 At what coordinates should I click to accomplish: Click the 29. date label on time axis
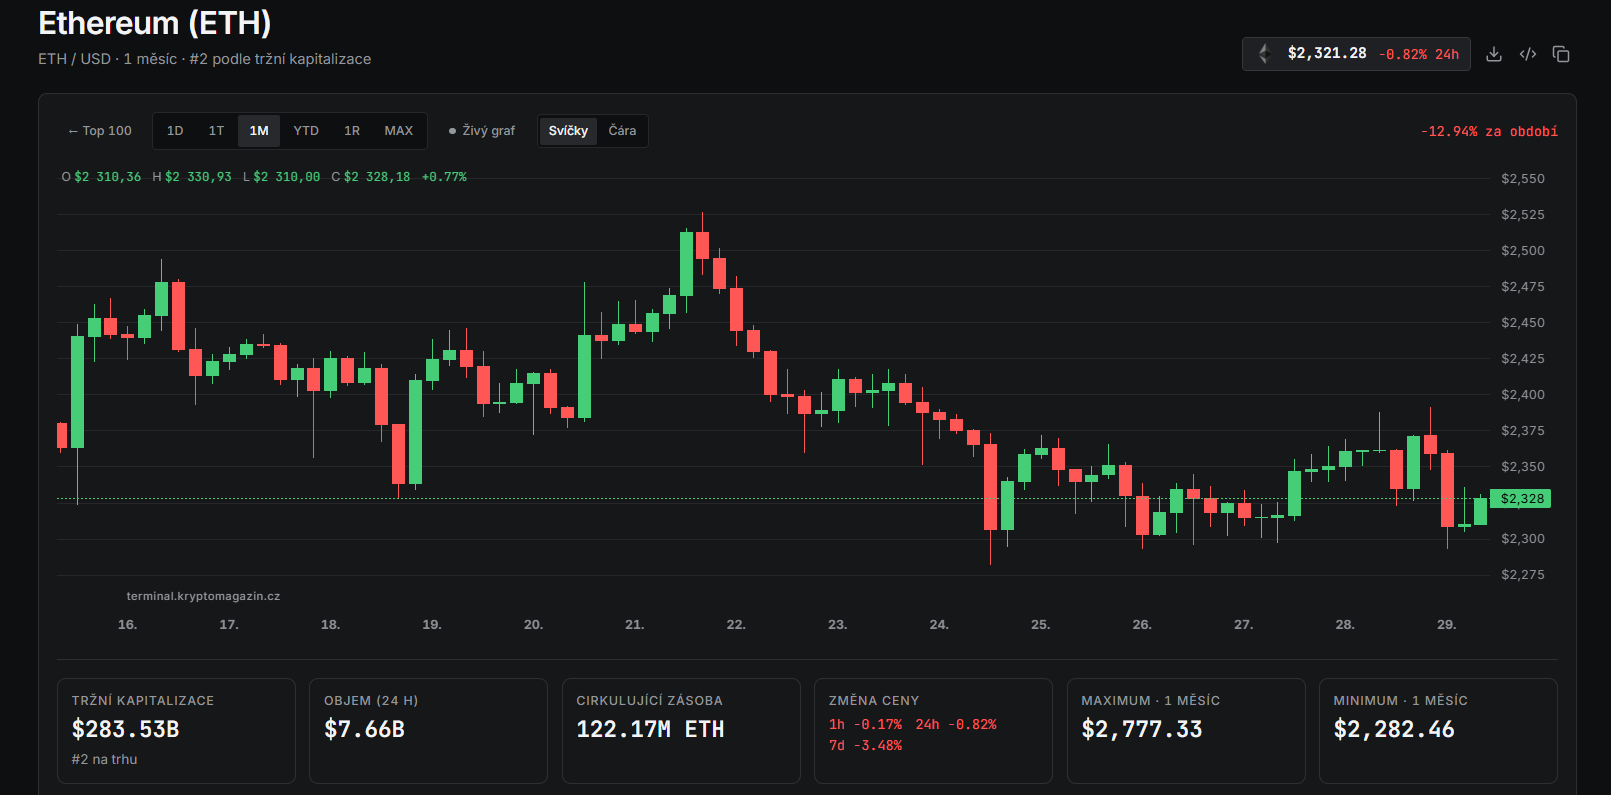(x=1446, y=625)
